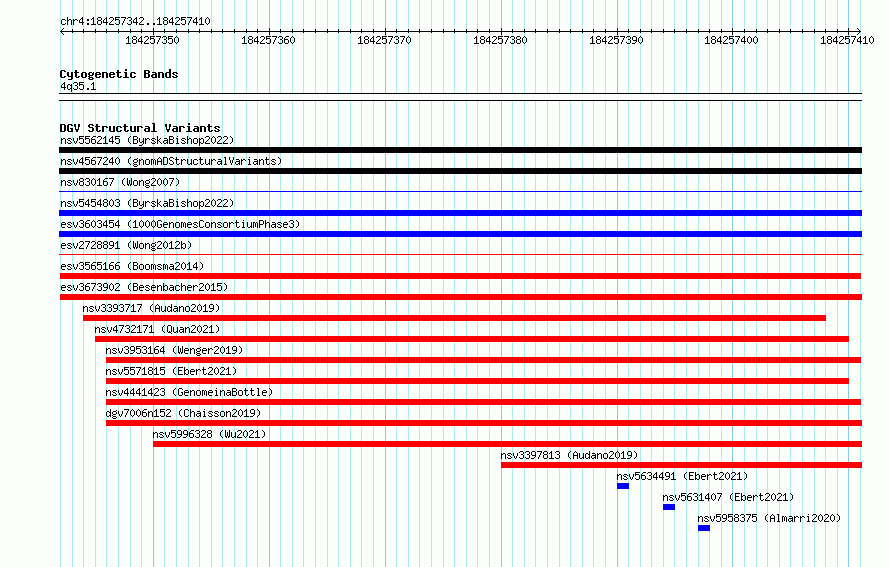Click the red bar under esv3673902
Image resolution: width=890 pixels, height=567 pixels.
pyautogui.click(x=460, y=297)
